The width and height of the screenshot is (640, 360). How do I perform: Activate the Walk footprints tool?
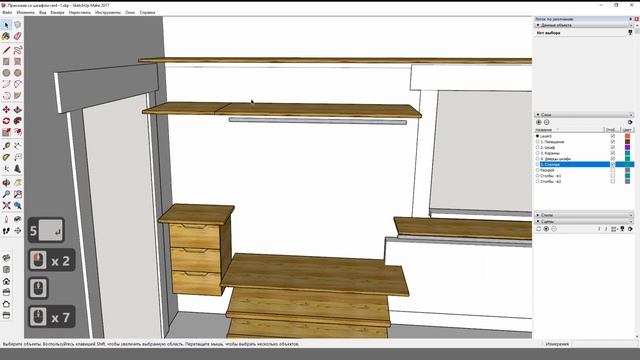(x=6, y=231)
